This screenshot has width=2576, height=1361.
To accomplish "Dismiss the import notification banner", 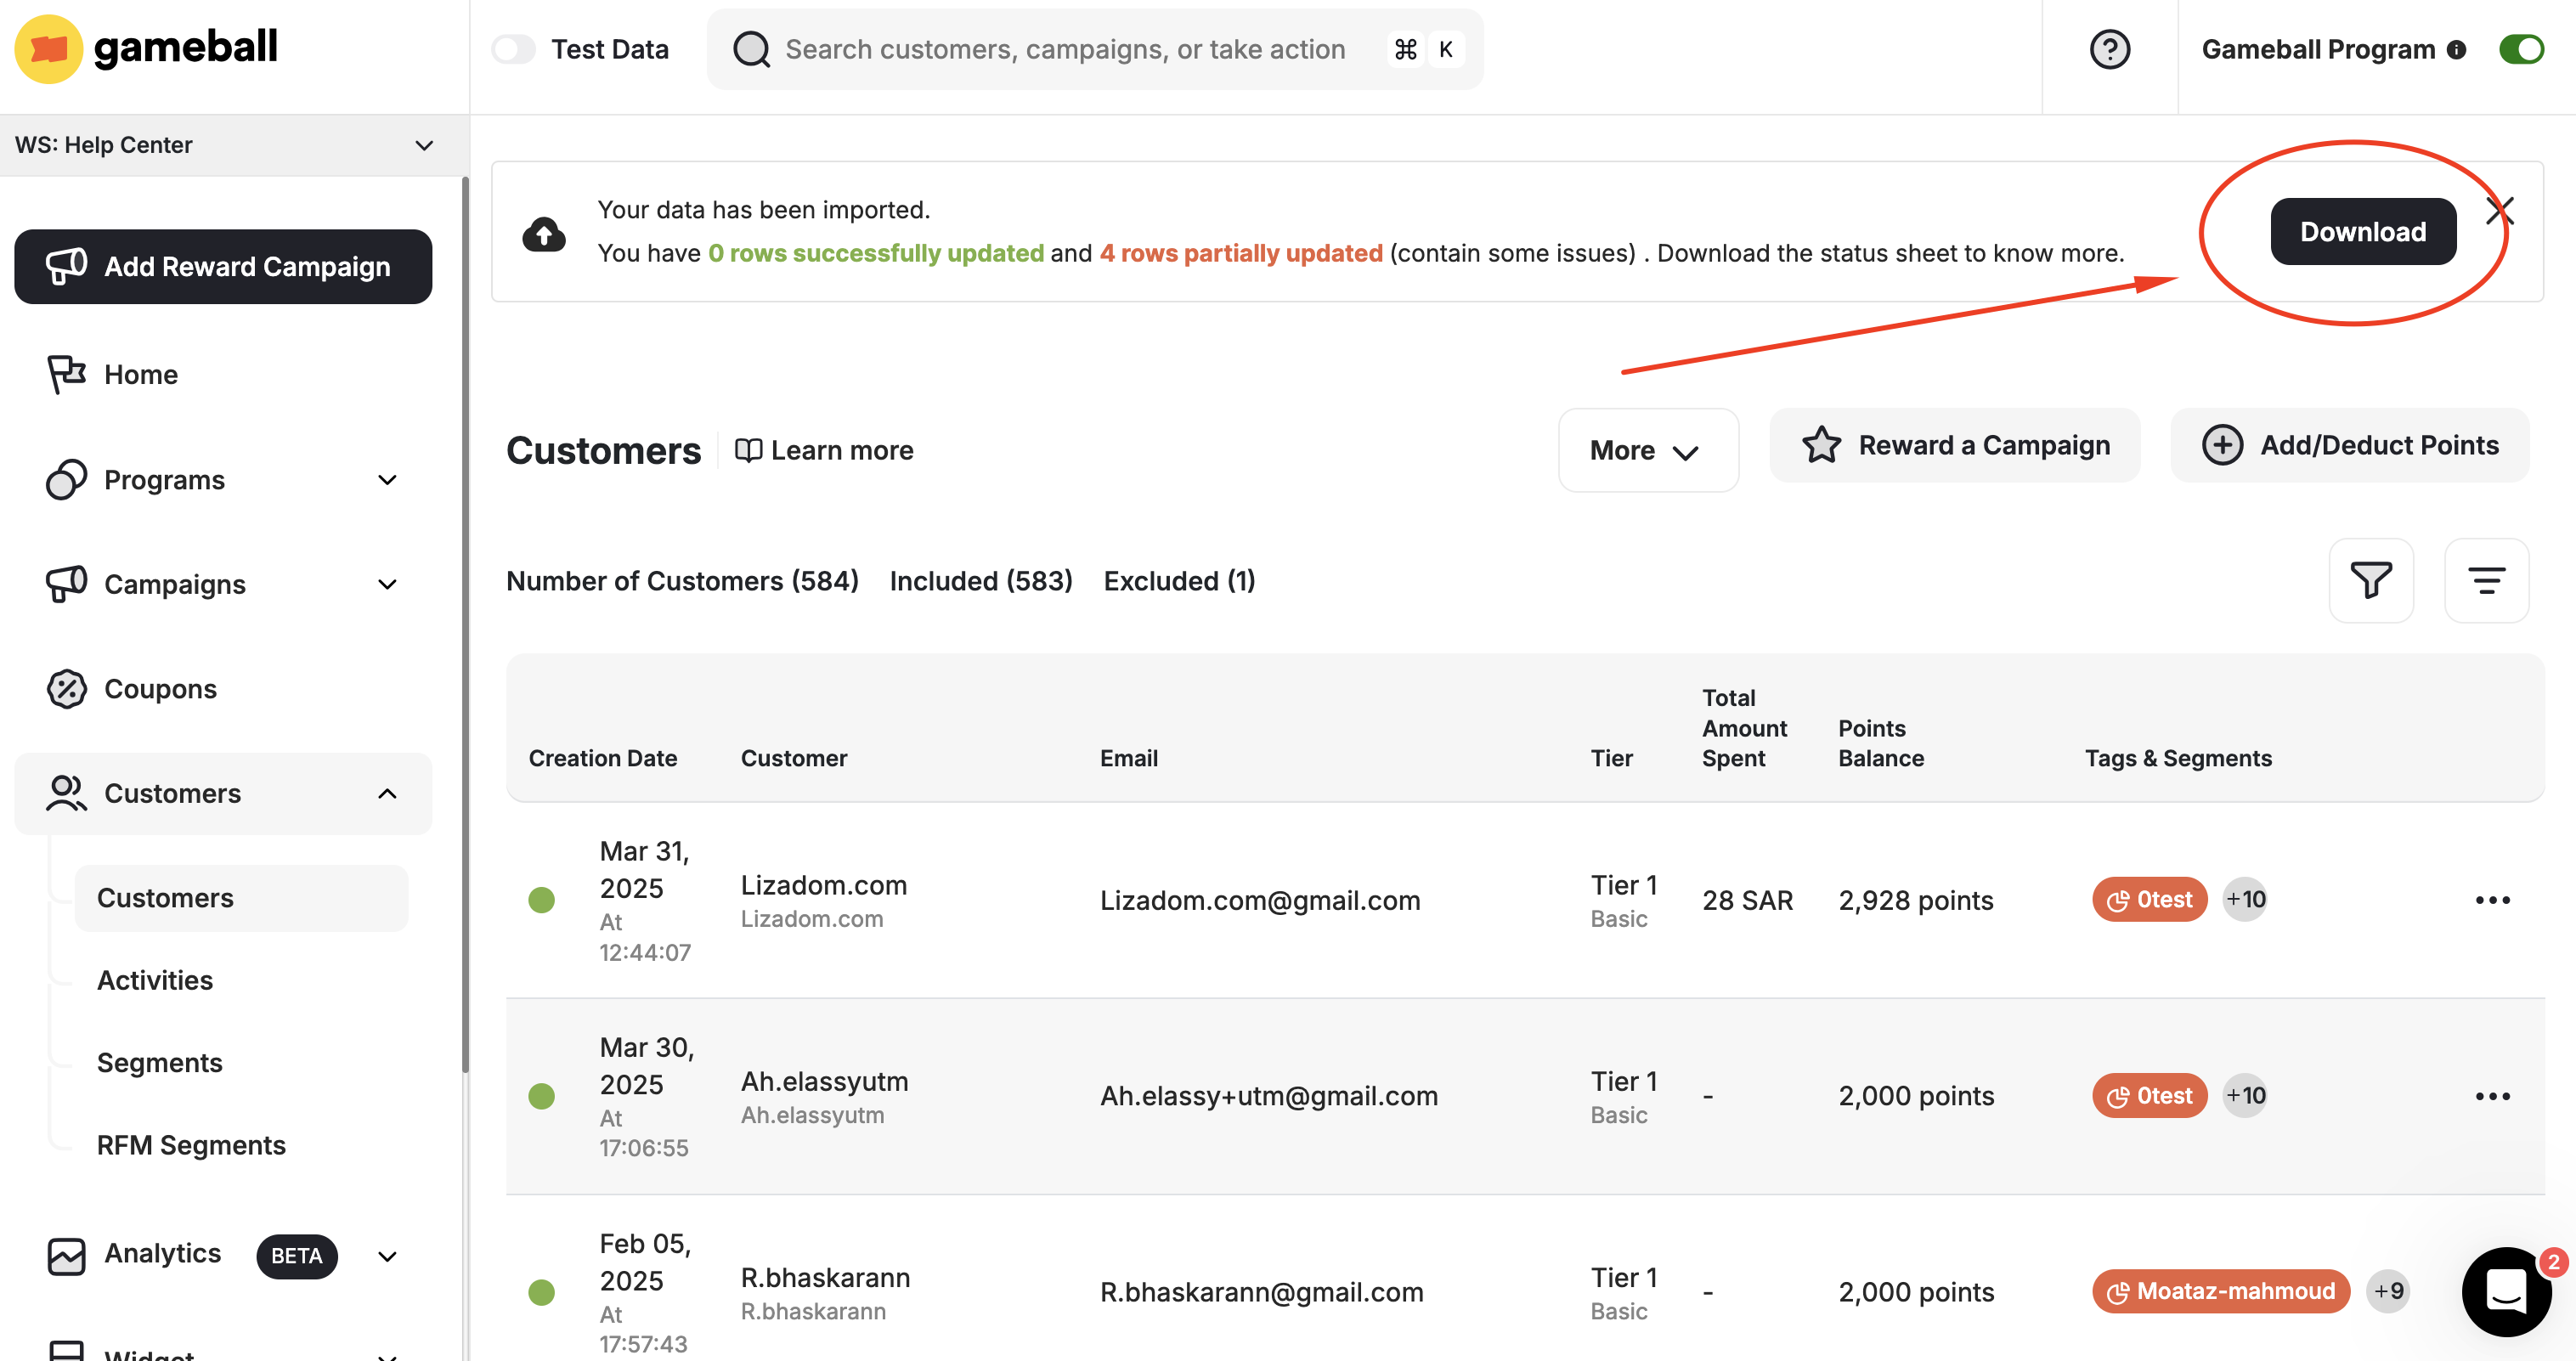I will [x=2499, y=211].
